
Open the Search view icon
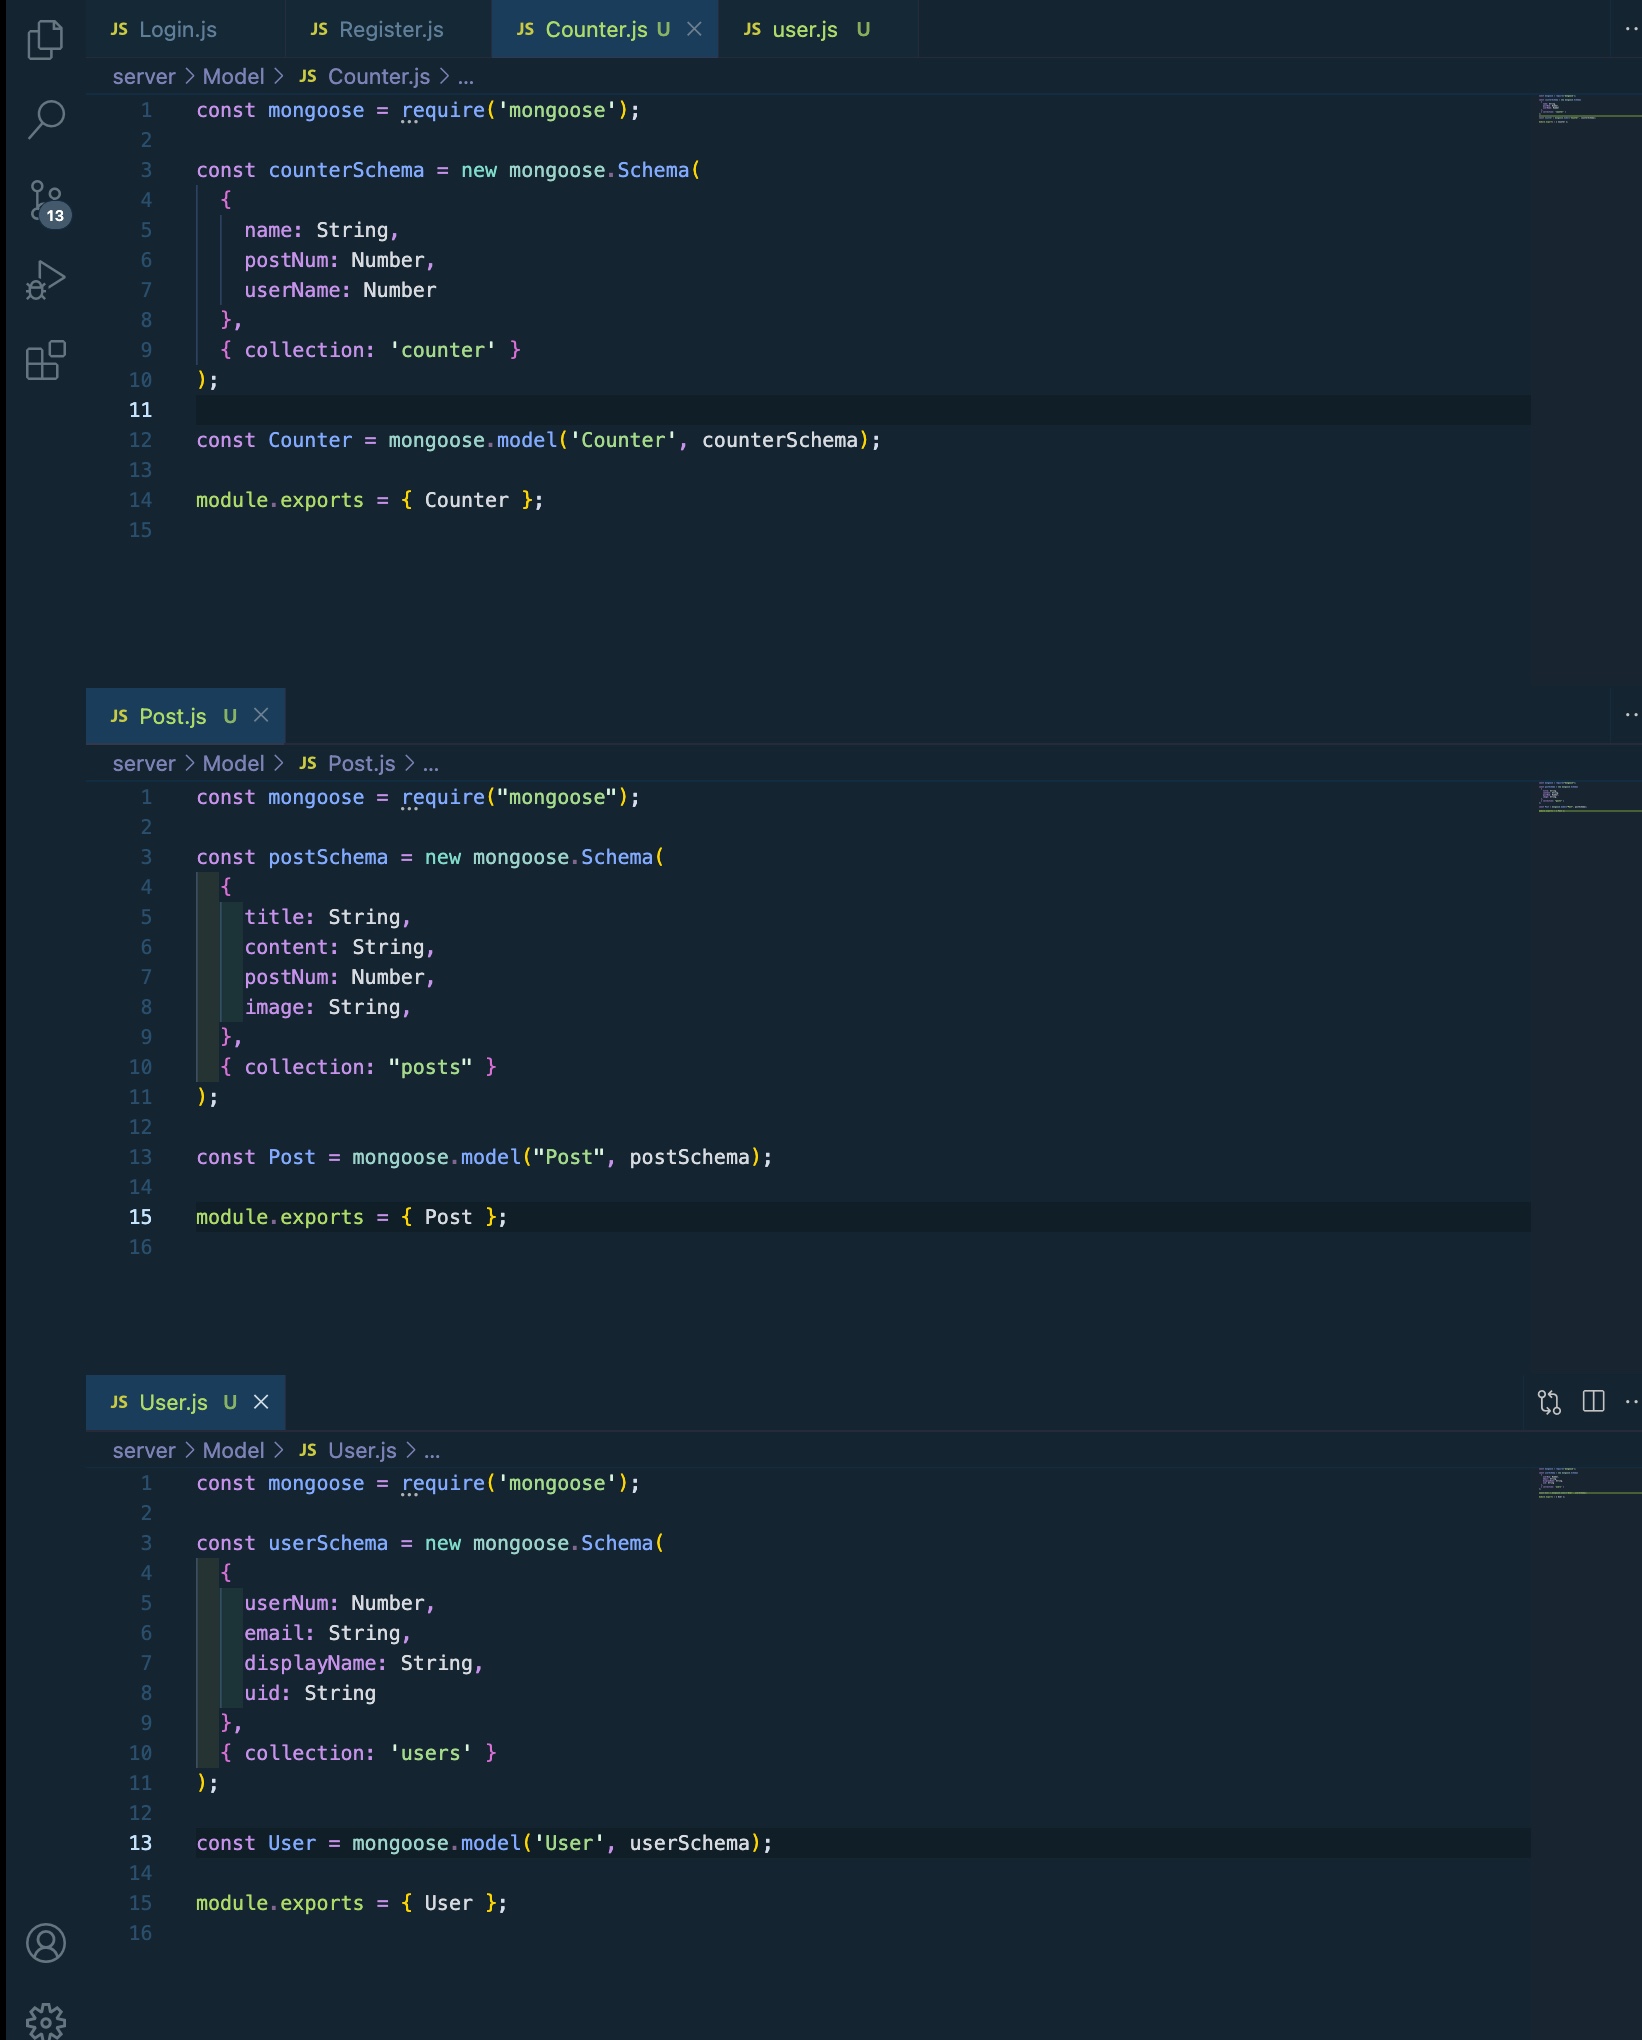[x=45, y=119]
